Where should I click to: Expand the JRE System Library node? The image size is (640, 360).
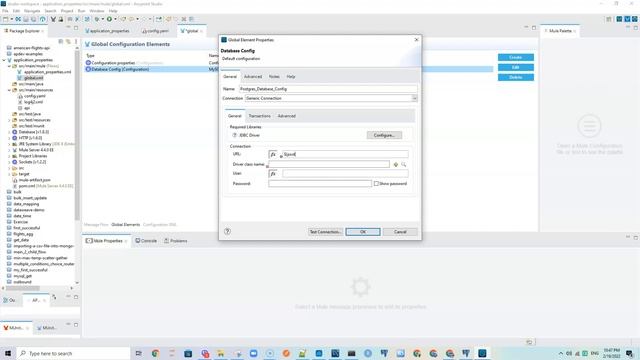[9, 144]
